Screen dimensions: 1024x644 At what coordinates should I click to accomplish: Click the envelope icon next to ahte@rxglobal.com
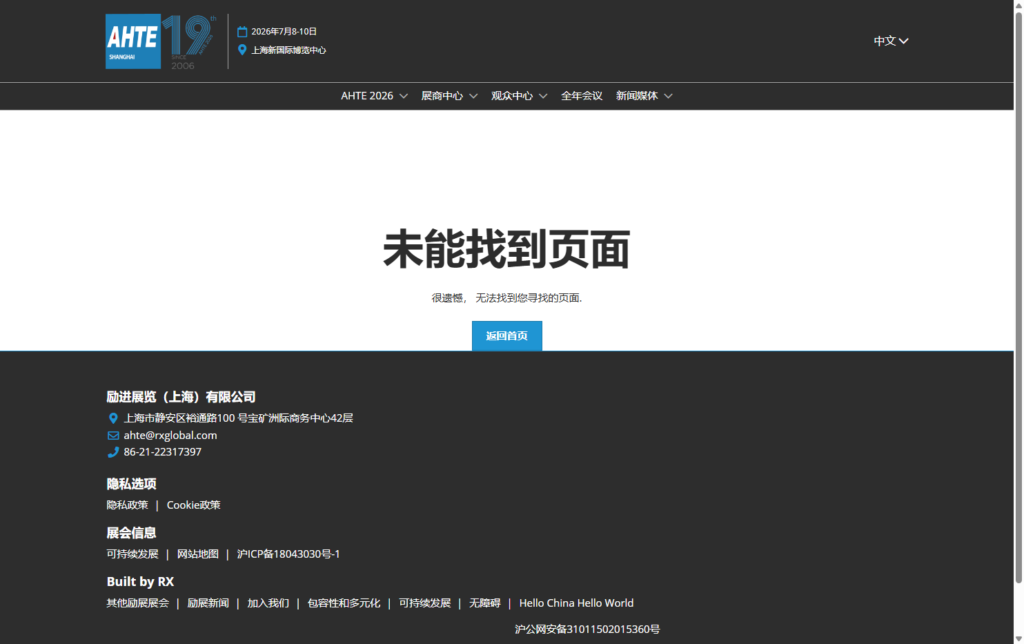(x=112, y=435)
